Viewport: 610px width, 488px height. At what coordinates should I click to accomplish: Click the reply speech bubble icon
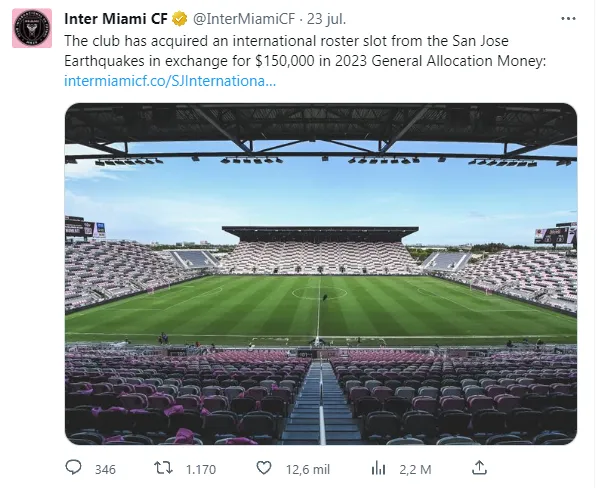(73, 467)
